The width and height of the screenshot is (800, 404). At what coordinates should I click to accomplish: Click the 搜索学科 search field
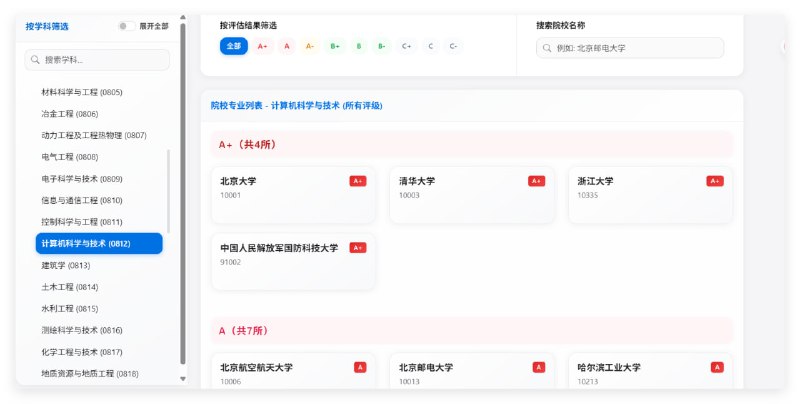pyautogui.click(x=97, y=60)
